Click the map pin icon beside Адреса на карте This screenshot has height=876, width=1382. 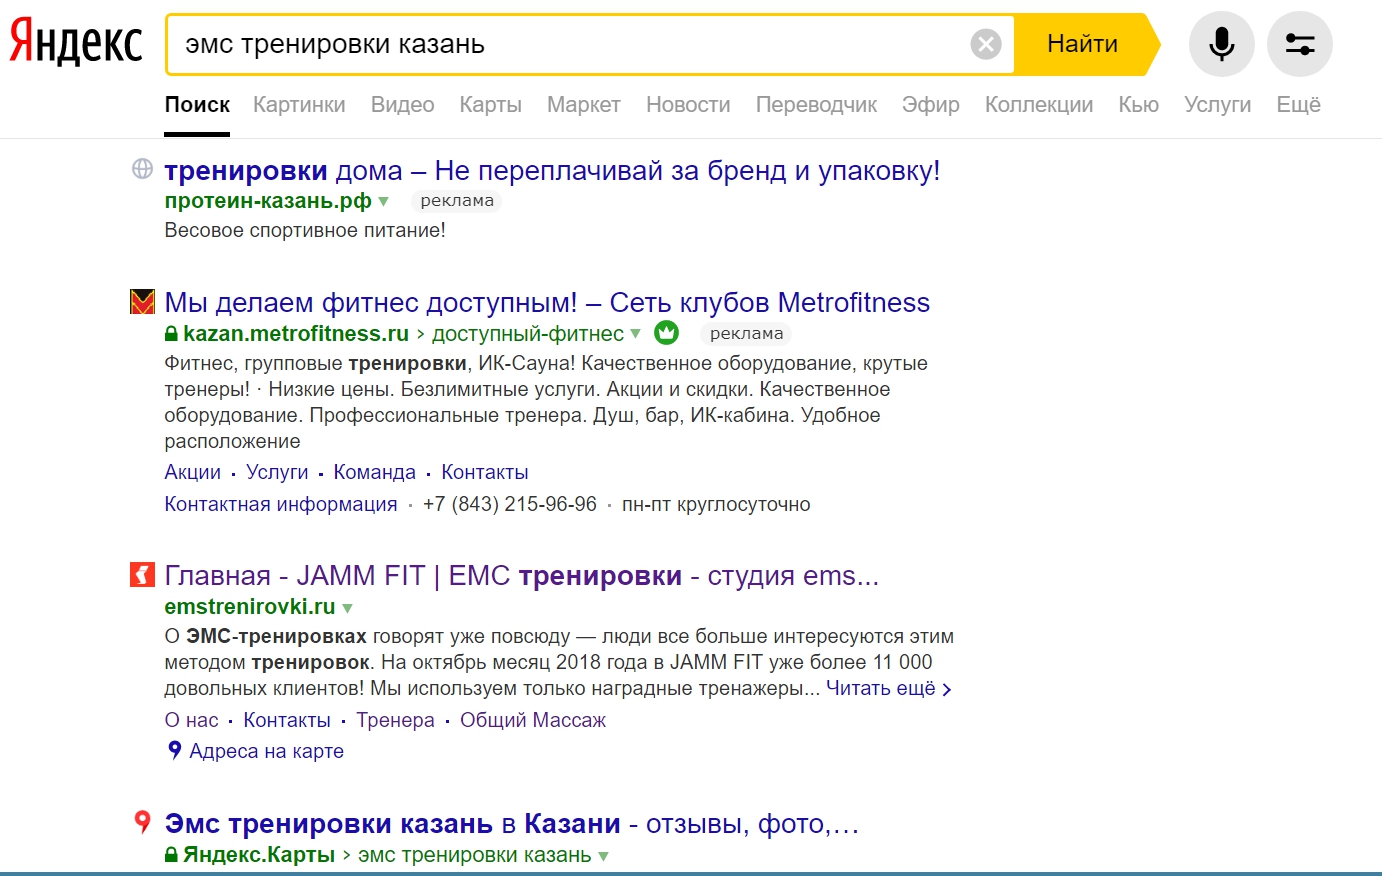175,750
